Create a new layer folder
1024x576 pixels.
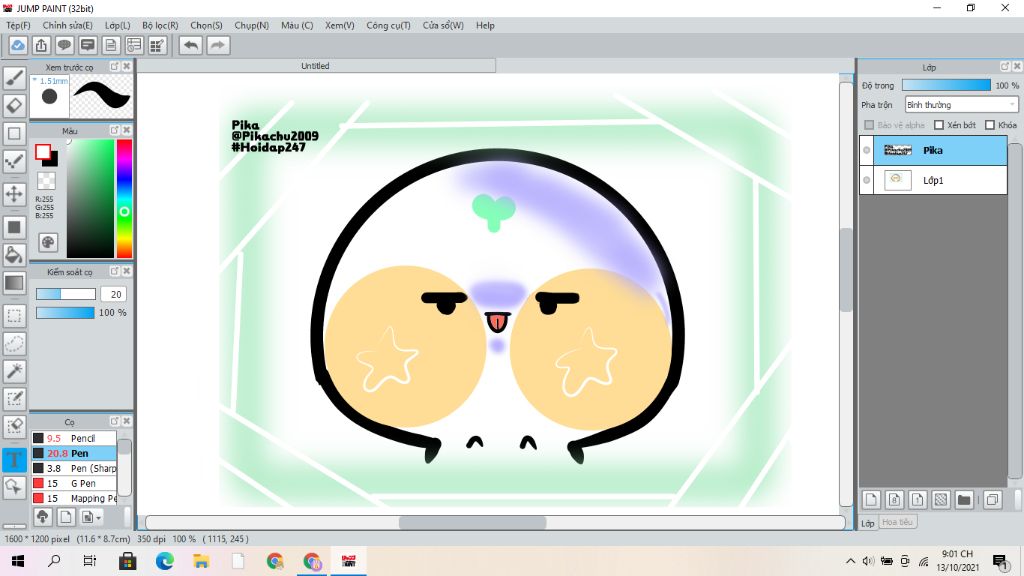(964, 500)
